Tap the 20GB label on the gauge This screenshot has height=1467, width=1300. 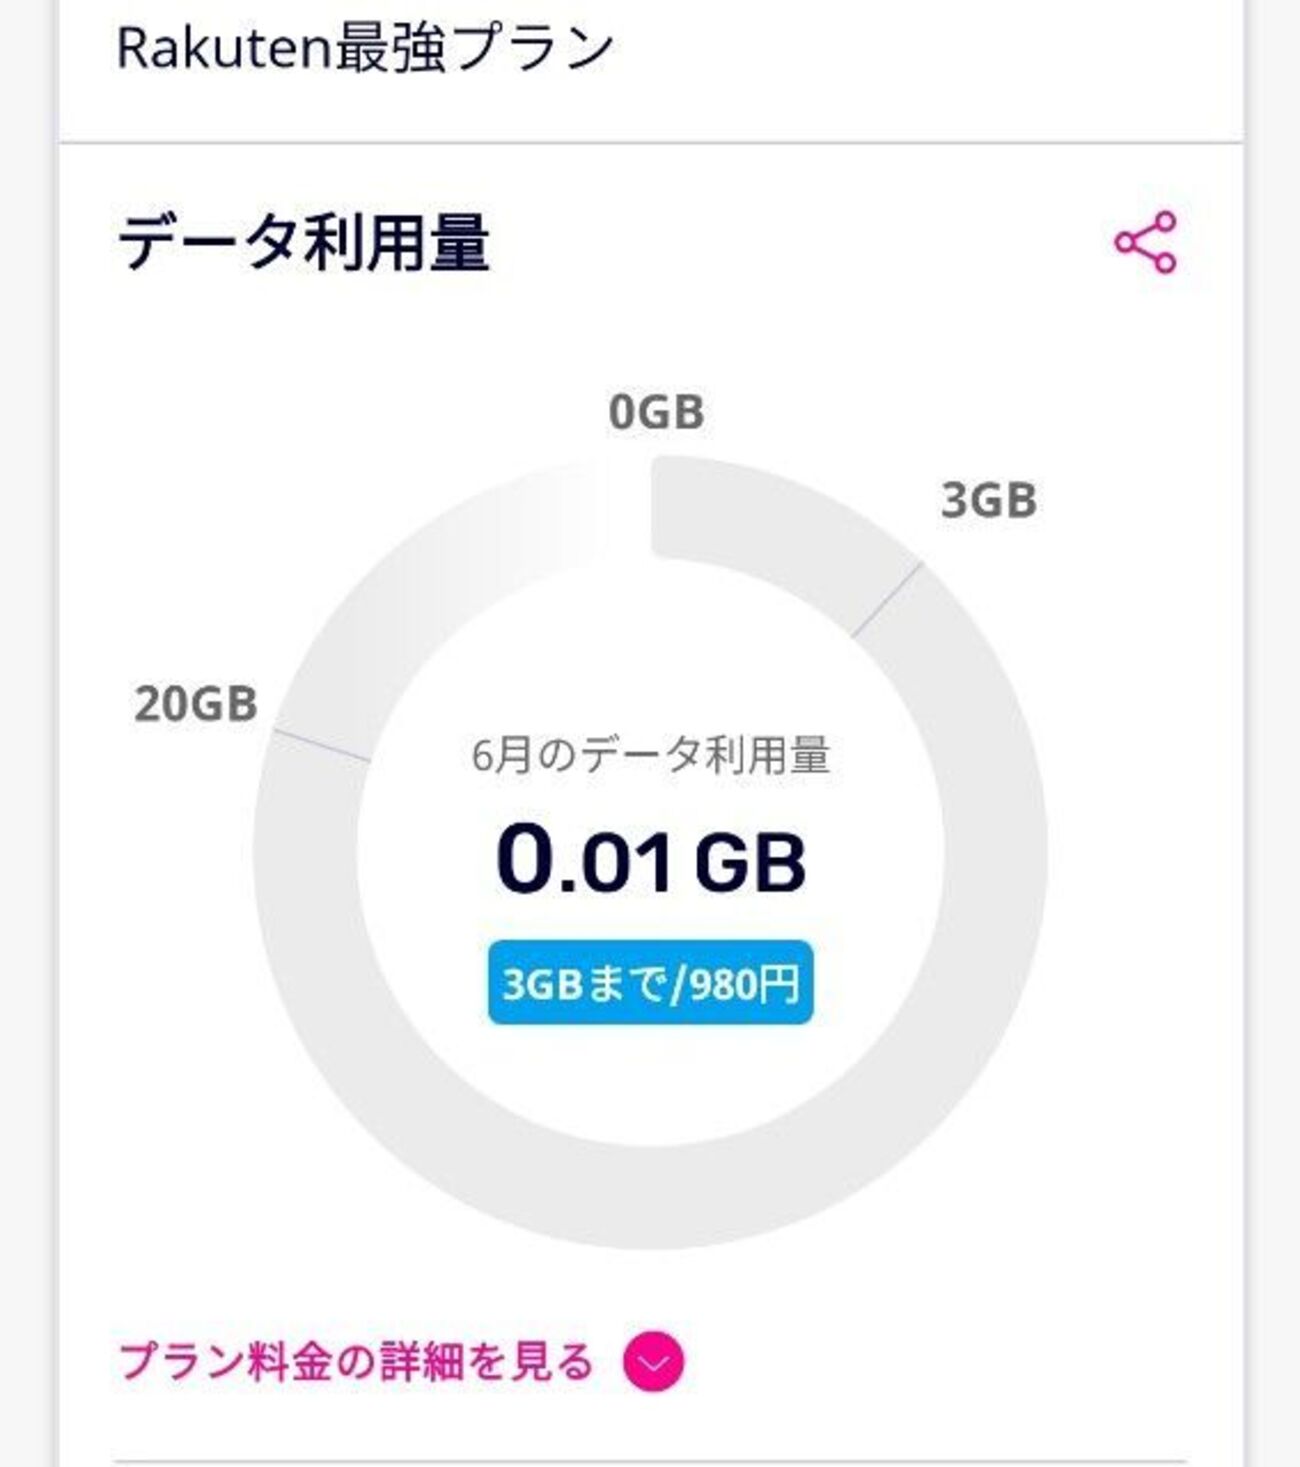pyautogui.click(x=196, y=704)
